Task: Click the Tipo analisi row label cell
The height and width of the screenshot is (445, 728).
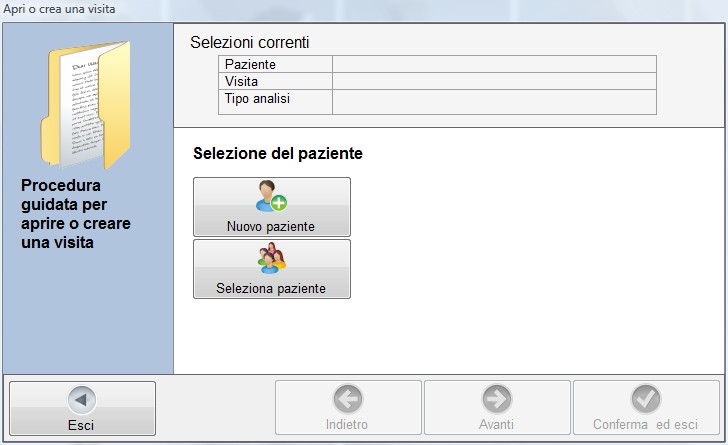Action: (x=275, y=102)
